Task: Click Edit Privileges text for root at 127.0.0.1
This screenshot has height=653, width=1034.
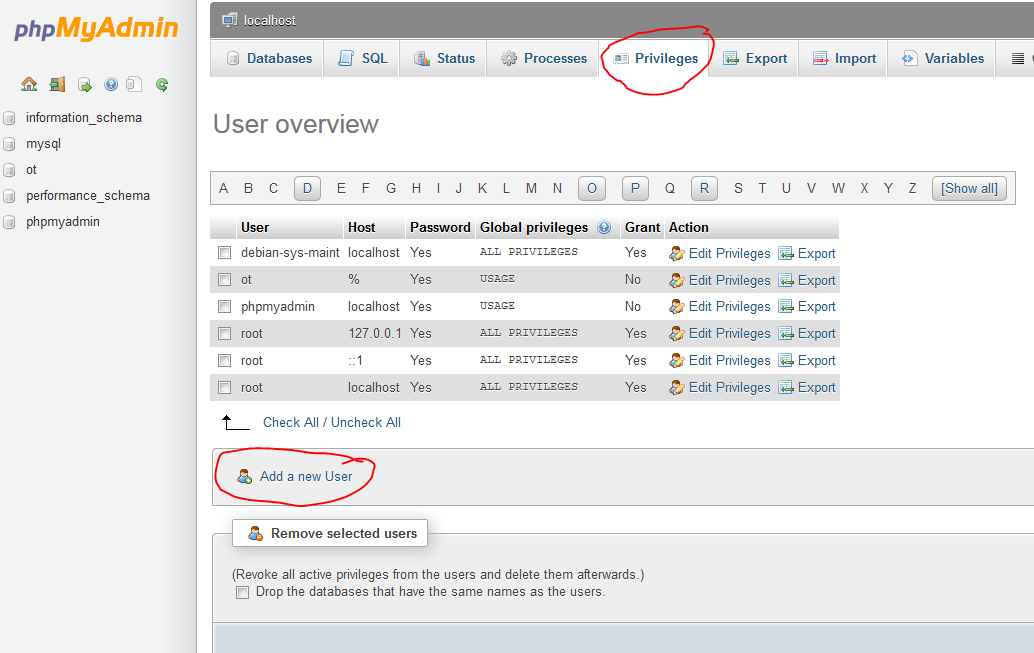Action: [x=729, y=334]
